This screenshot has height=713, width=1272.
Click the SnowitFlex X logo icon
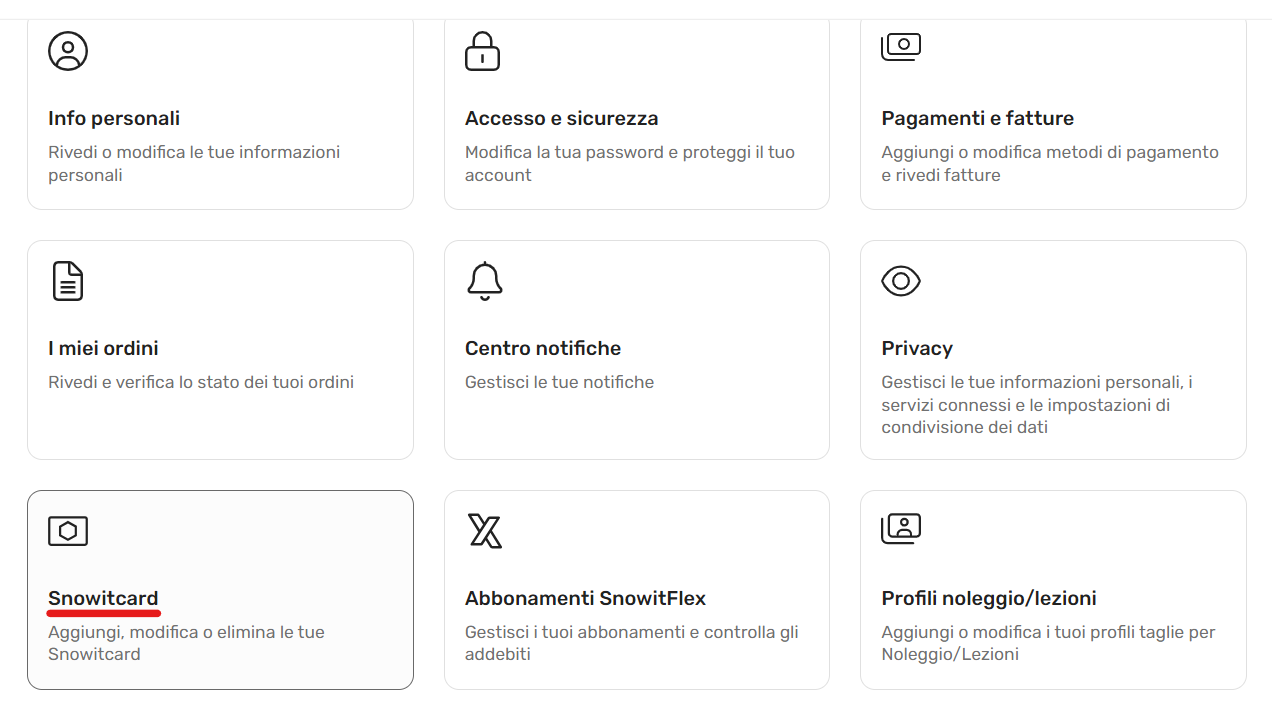click(485, 531)
